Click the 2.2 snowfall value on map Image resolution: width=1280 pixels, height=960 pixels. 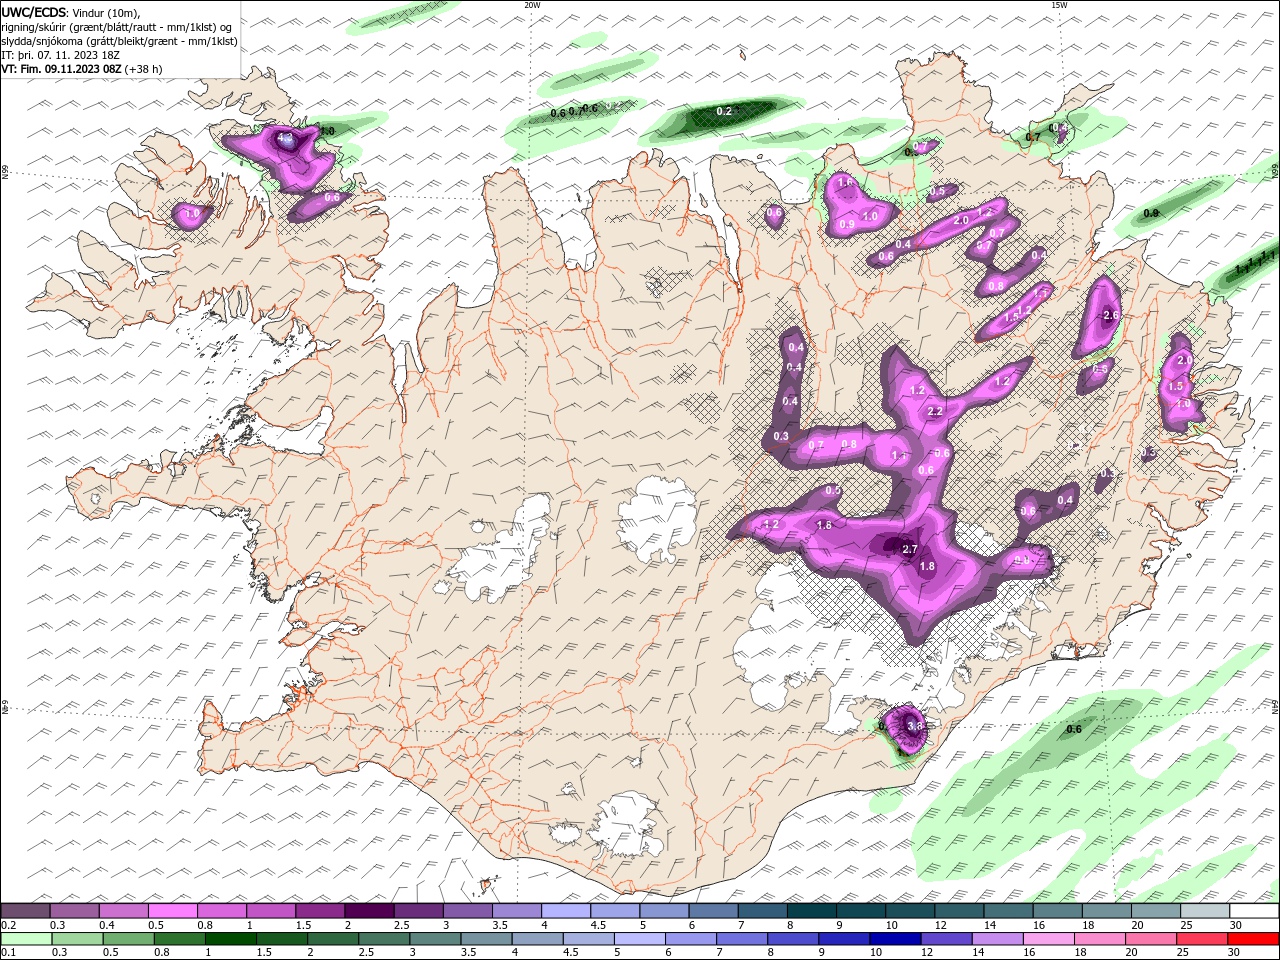pos(935,411)
